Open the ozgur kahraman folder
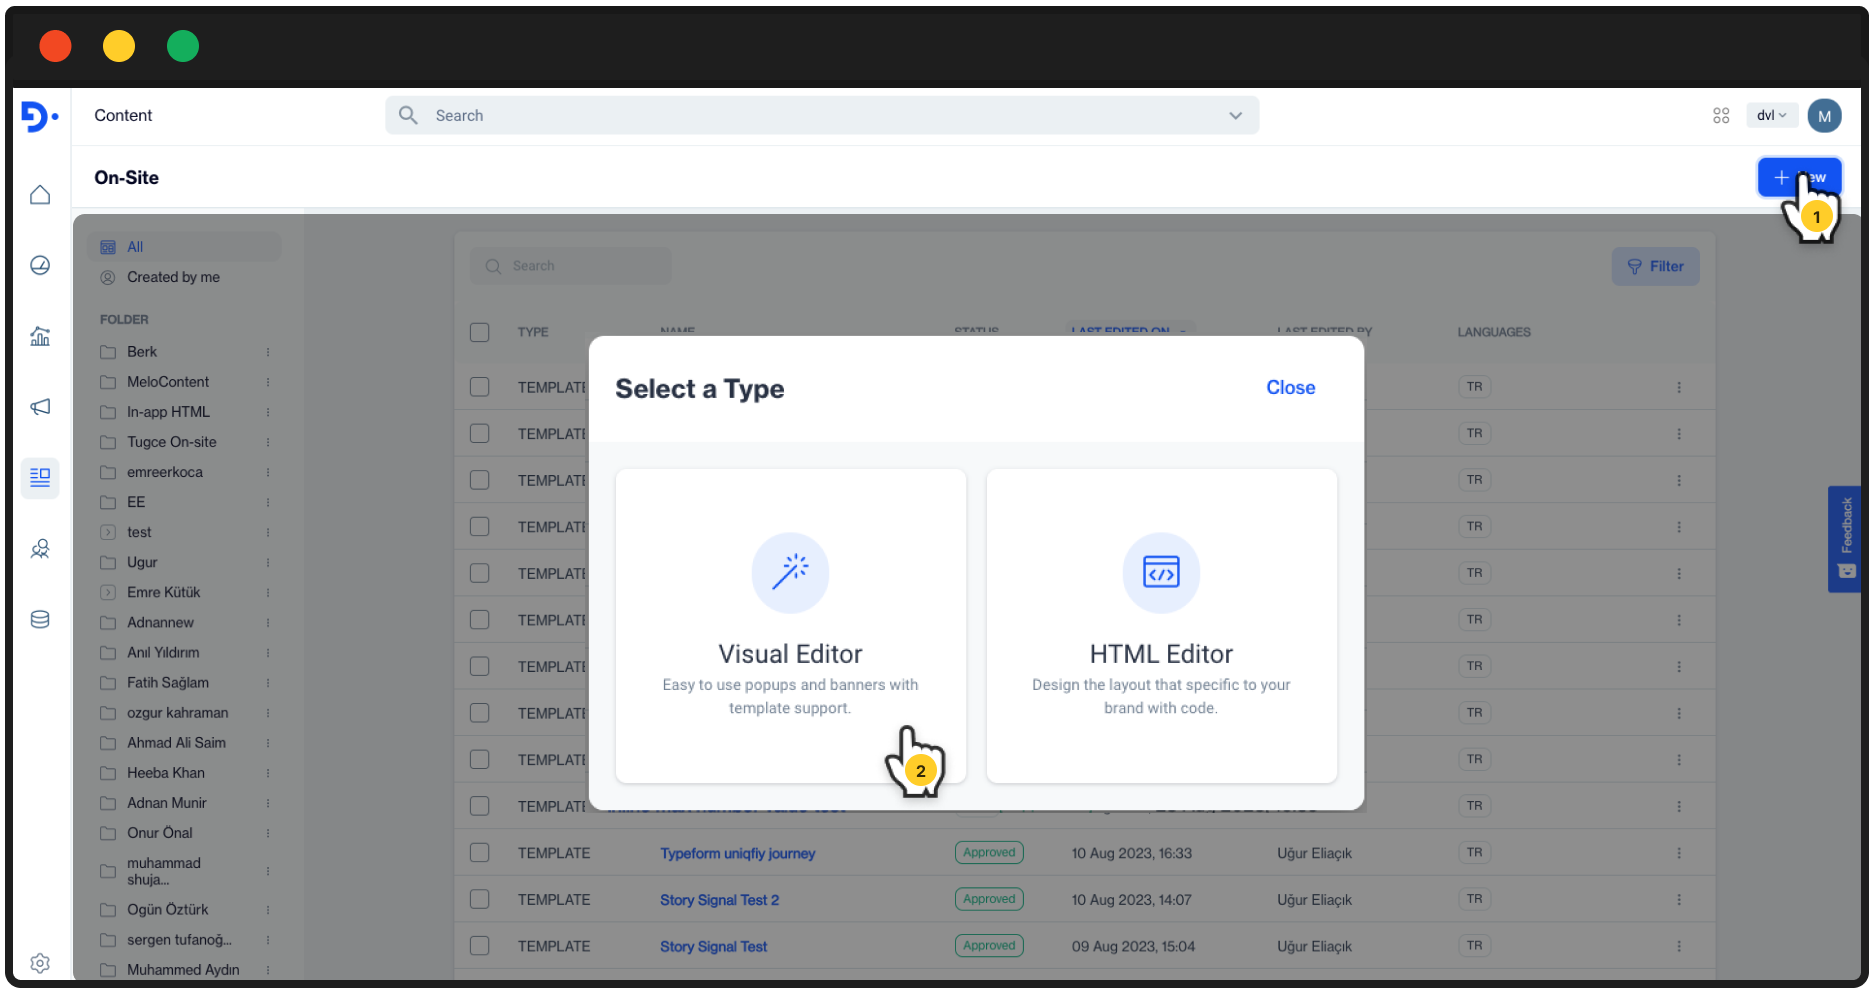Viewport: 1874px width, 991px height. click(177, 713)
